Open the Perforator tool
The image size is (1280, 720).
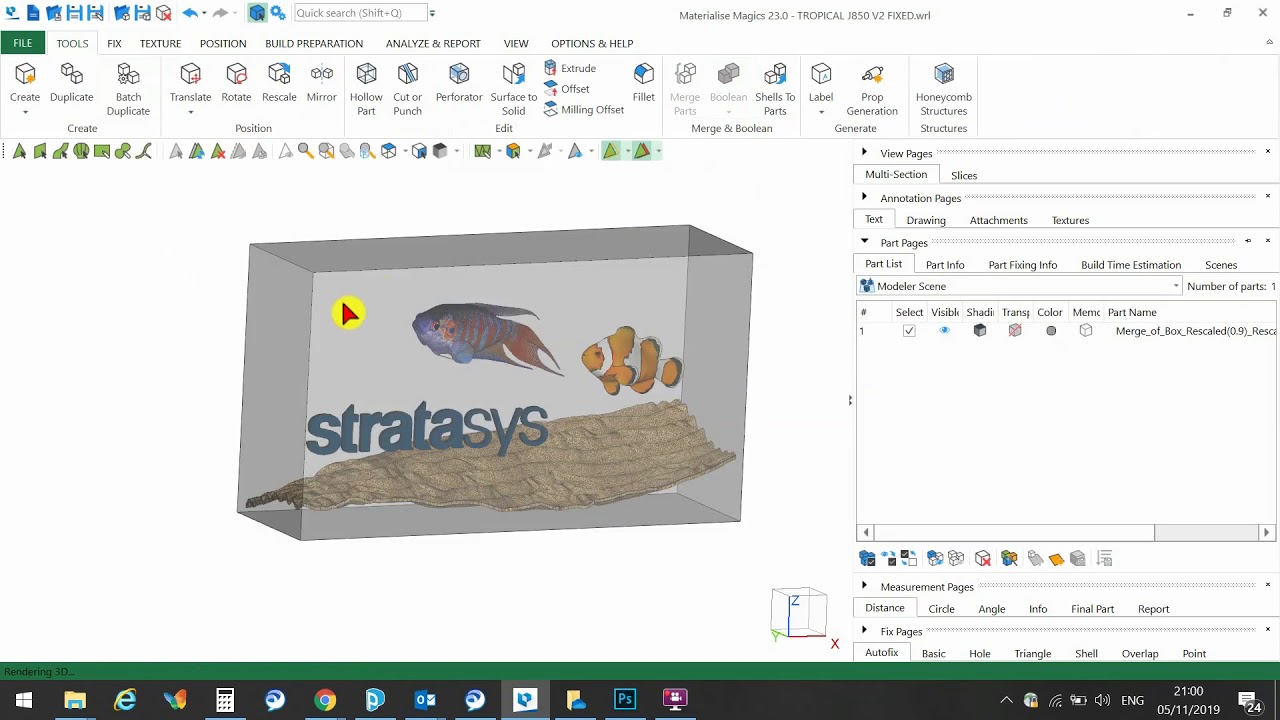click(459, 82)
